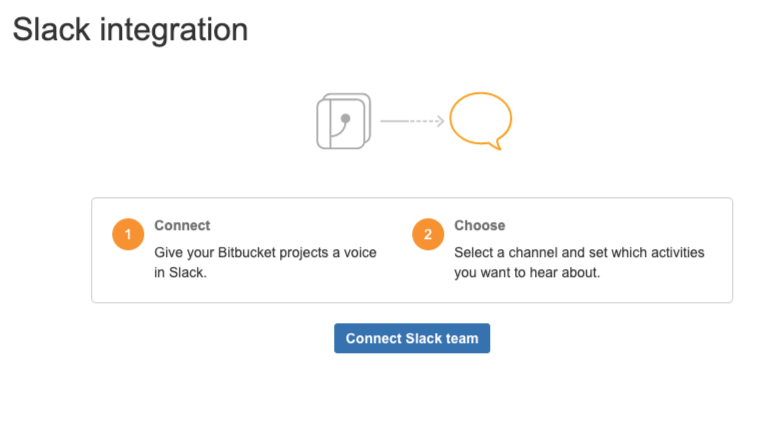Click the arrowhead pointing to the speech bubble

[x=440, y=122]
